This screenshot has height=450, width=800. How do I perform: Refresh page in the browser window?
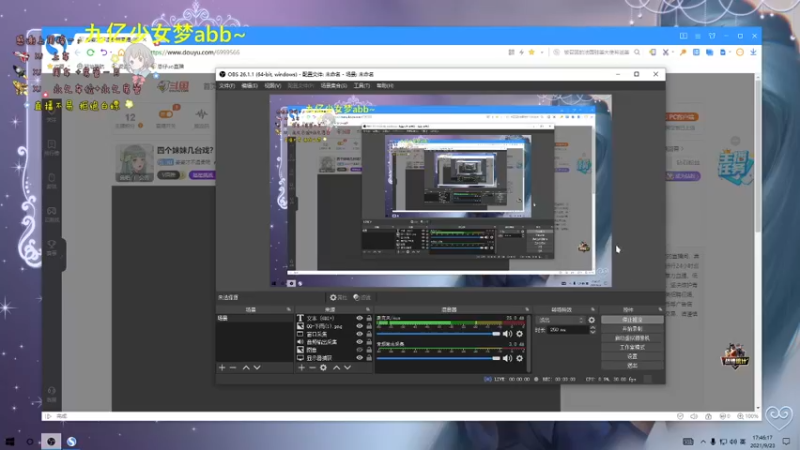90,53
